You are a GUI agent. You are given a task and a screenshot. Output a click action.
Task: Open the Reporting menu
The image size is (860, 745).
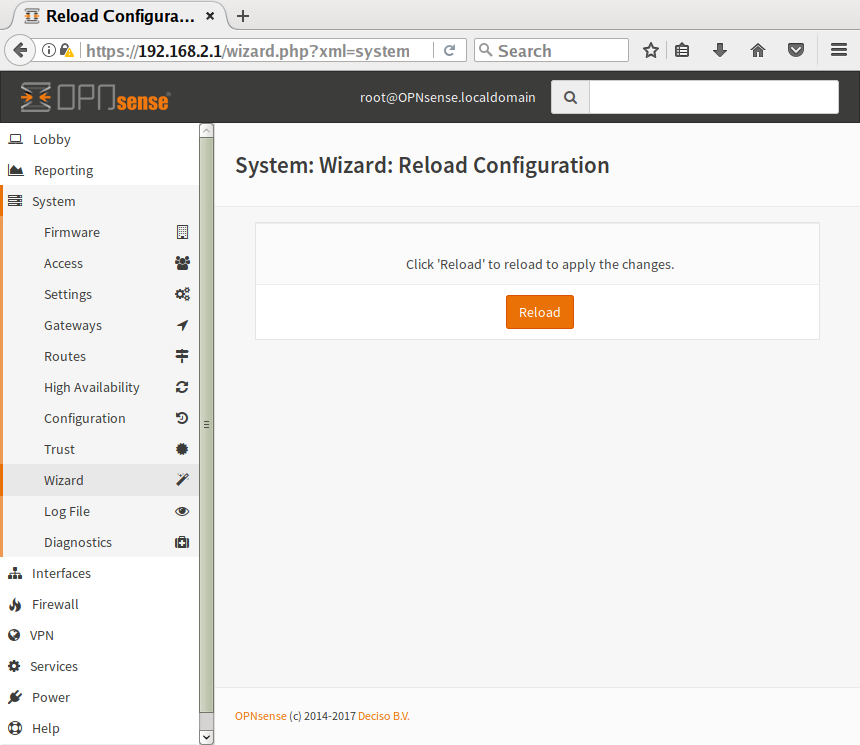tap(63, 170)
